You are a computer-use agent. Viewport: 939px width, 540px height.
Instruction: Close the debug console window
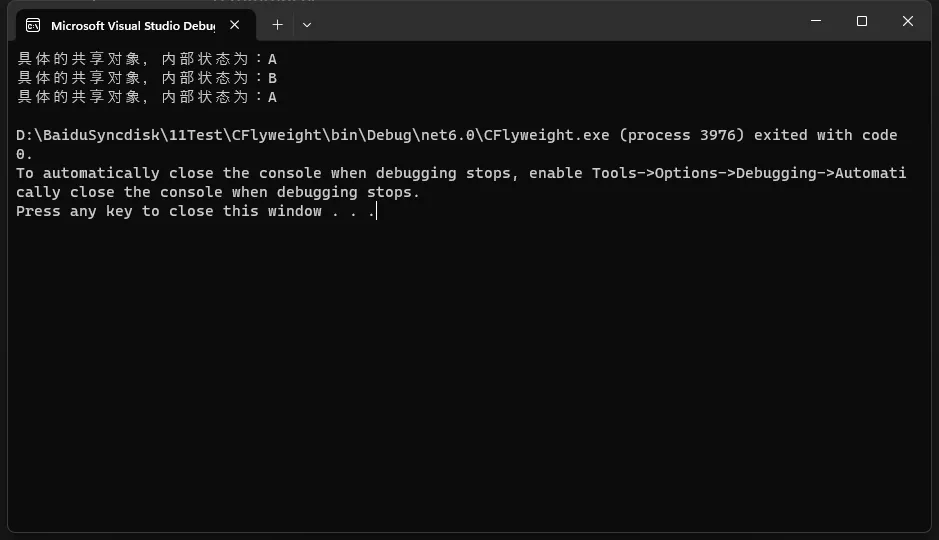[908, 21]
